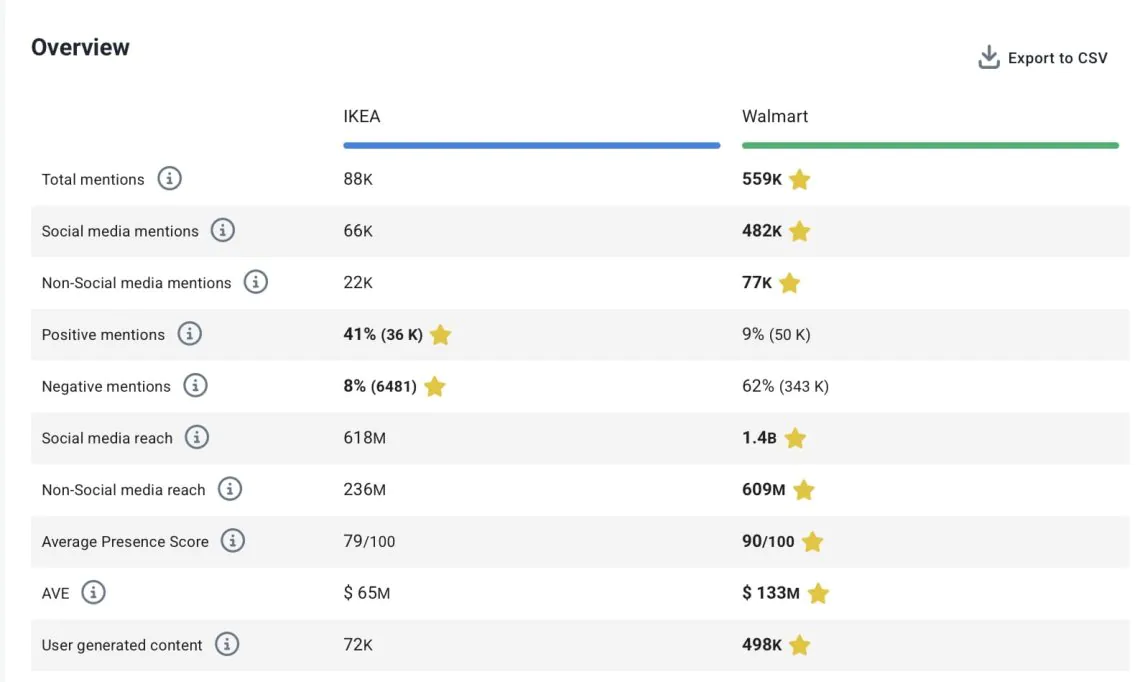Click the Overview heading

(x=80, y=47)
